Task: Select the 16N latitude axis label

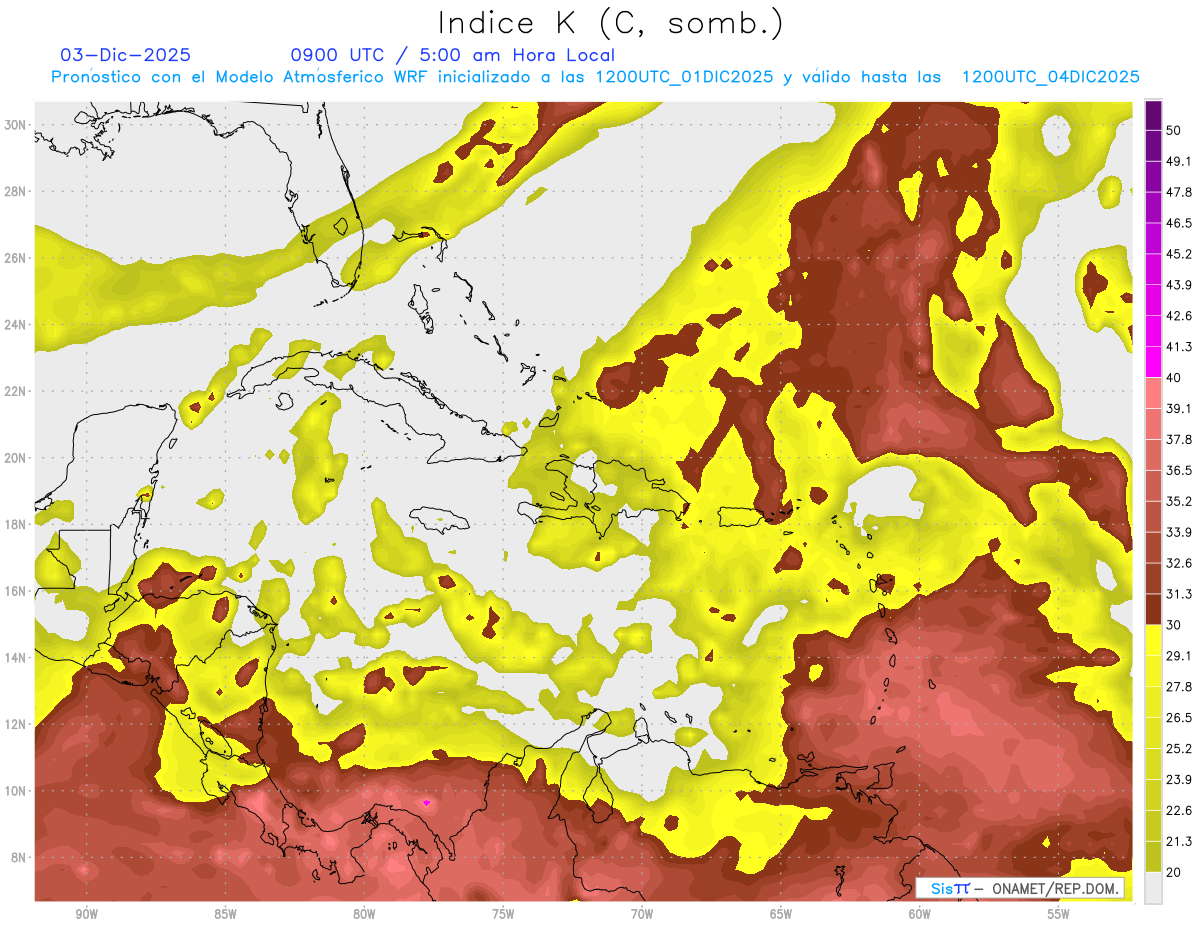Action: (x=15, y=591)
